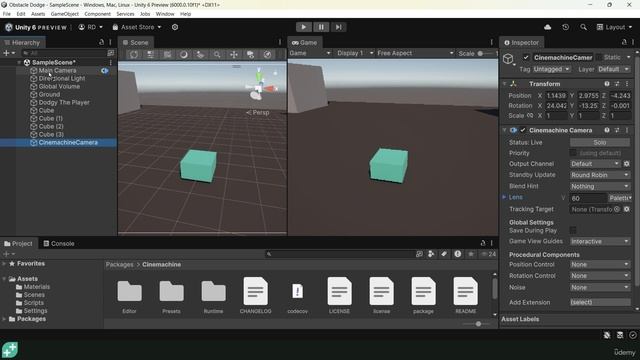Image resolution: width=640 pixels, height=360 pixels.
Task: Open the Blend Hint dropdown
Action: click(600, 186)
